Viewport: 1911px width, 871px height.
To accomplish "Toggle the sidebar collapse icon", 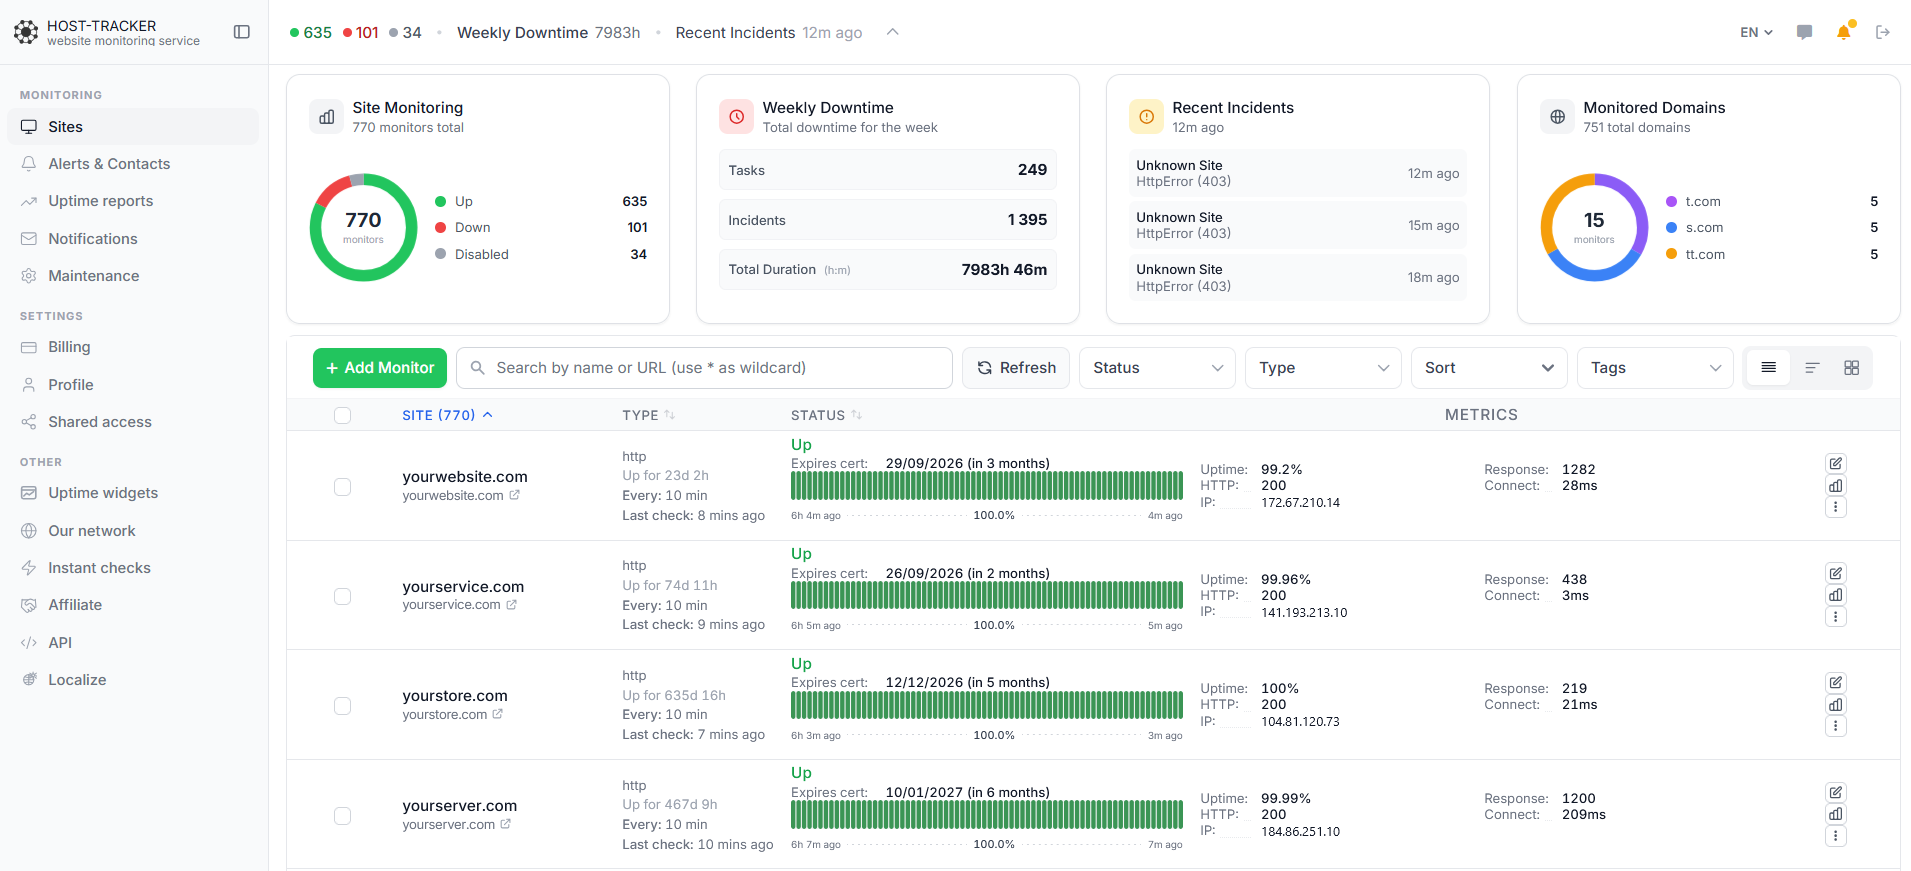I will click(242, 32).
